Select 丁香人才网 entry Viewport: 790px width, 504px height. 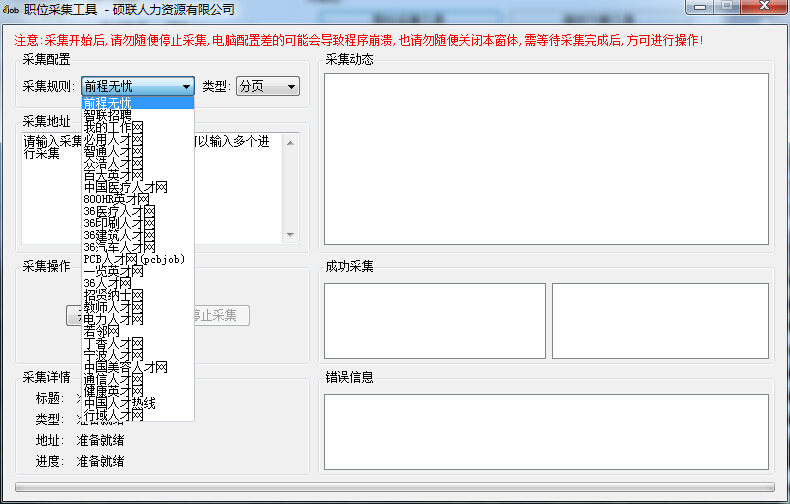point(138,343)
